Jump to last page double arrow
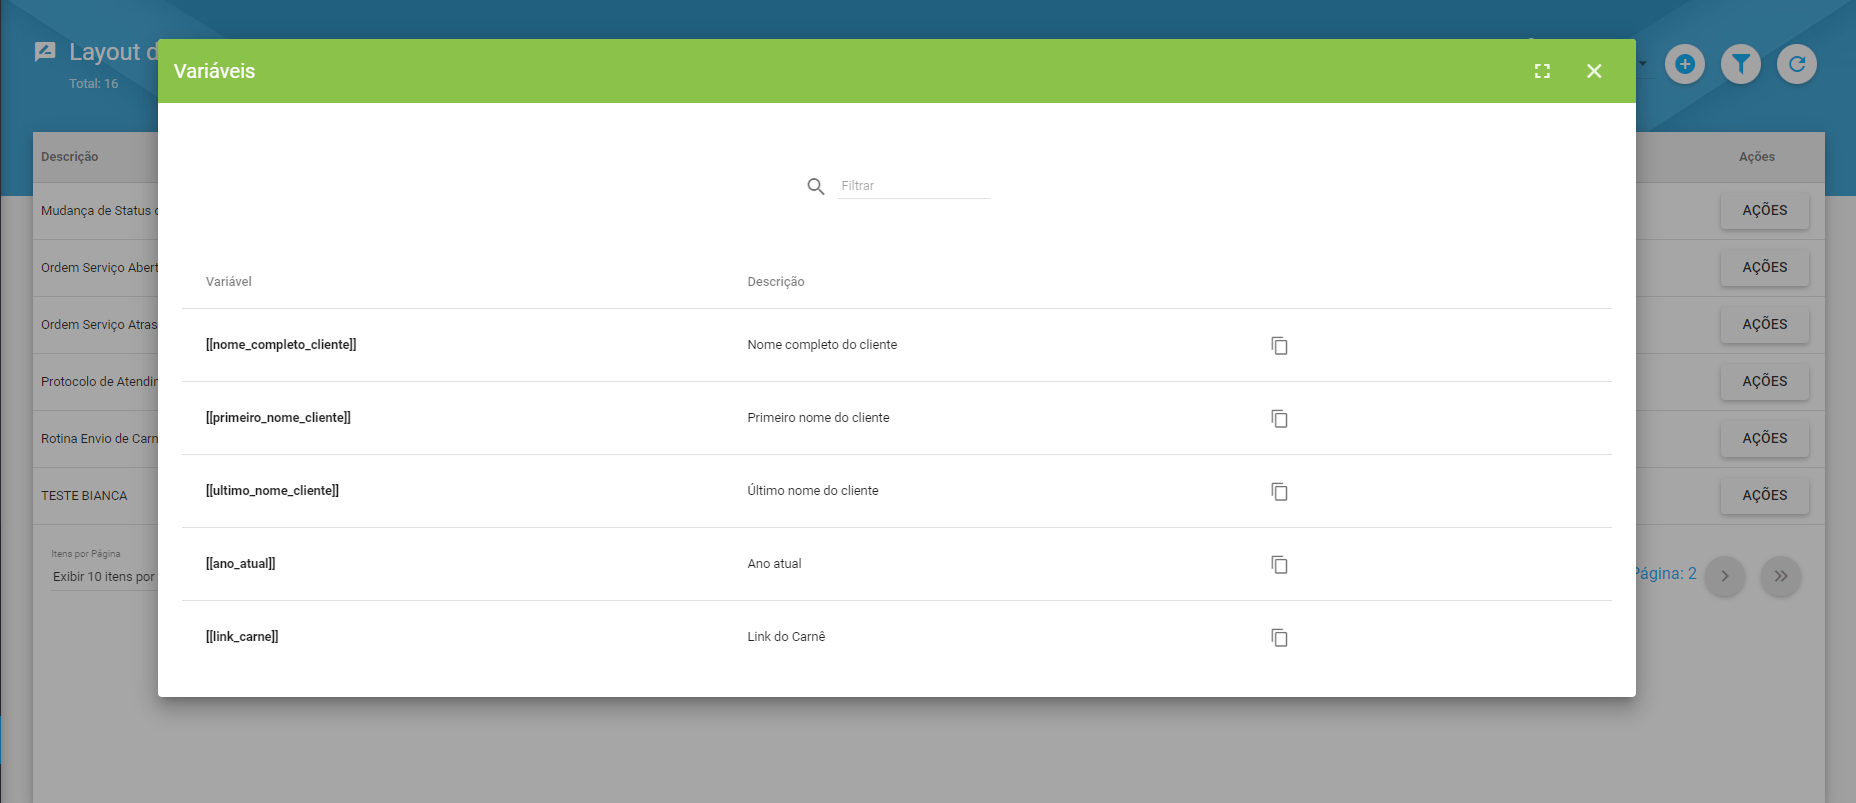 (x=1781, y=576)
